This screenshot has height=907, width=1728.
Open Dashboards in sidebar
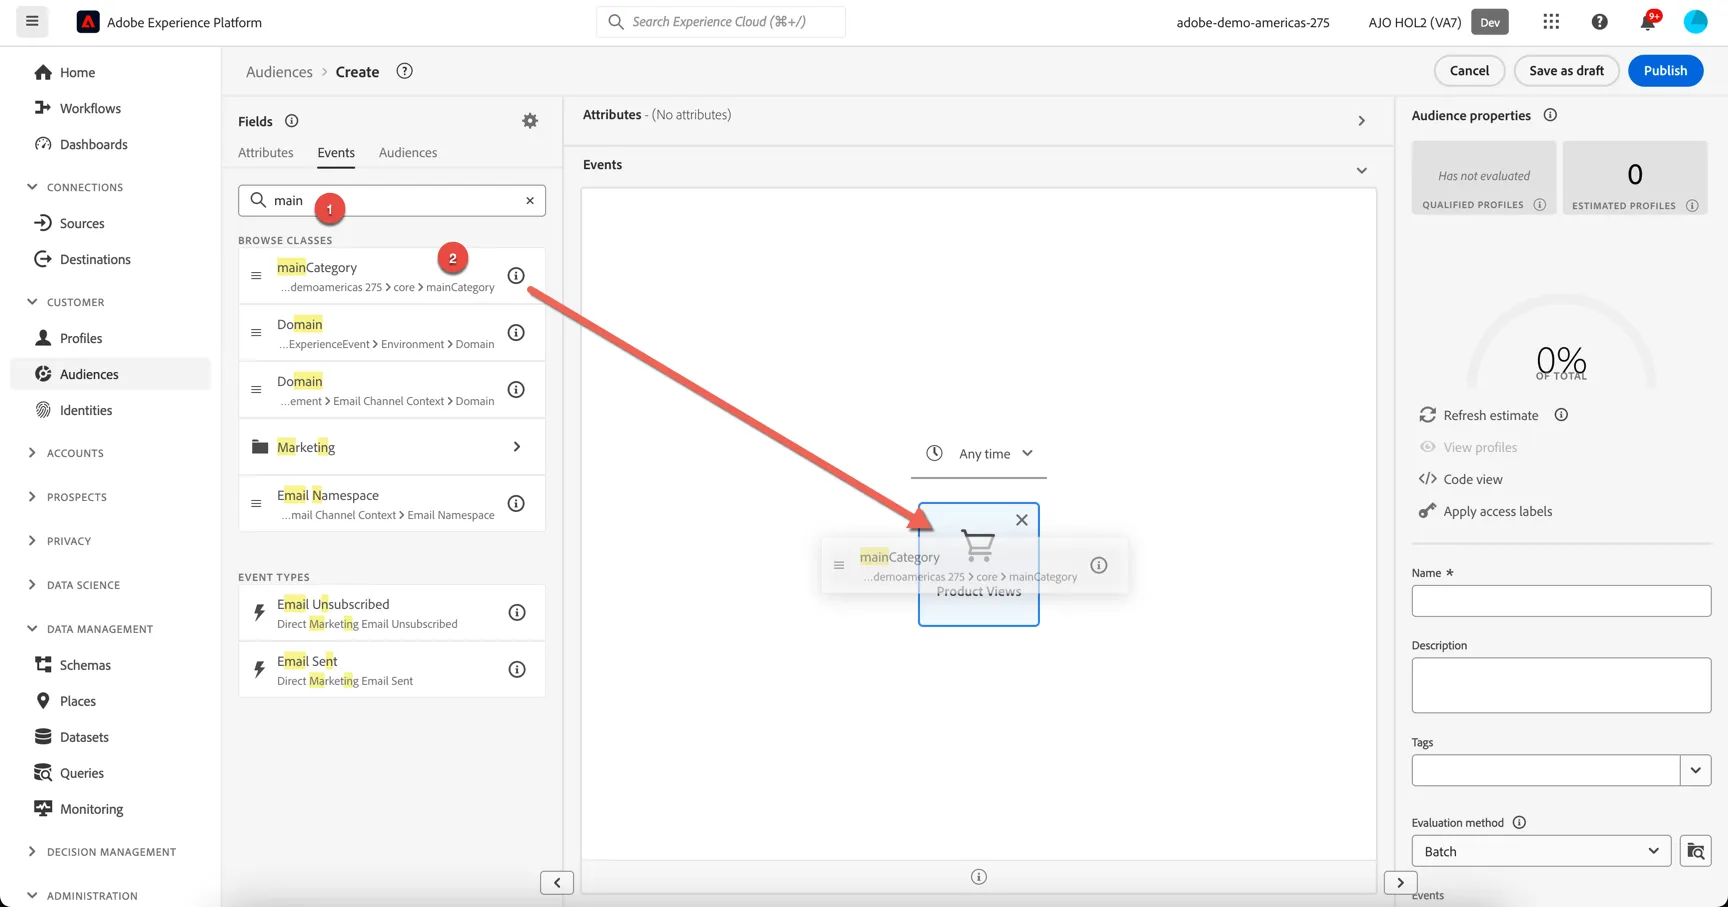click(x=93, y=144)
